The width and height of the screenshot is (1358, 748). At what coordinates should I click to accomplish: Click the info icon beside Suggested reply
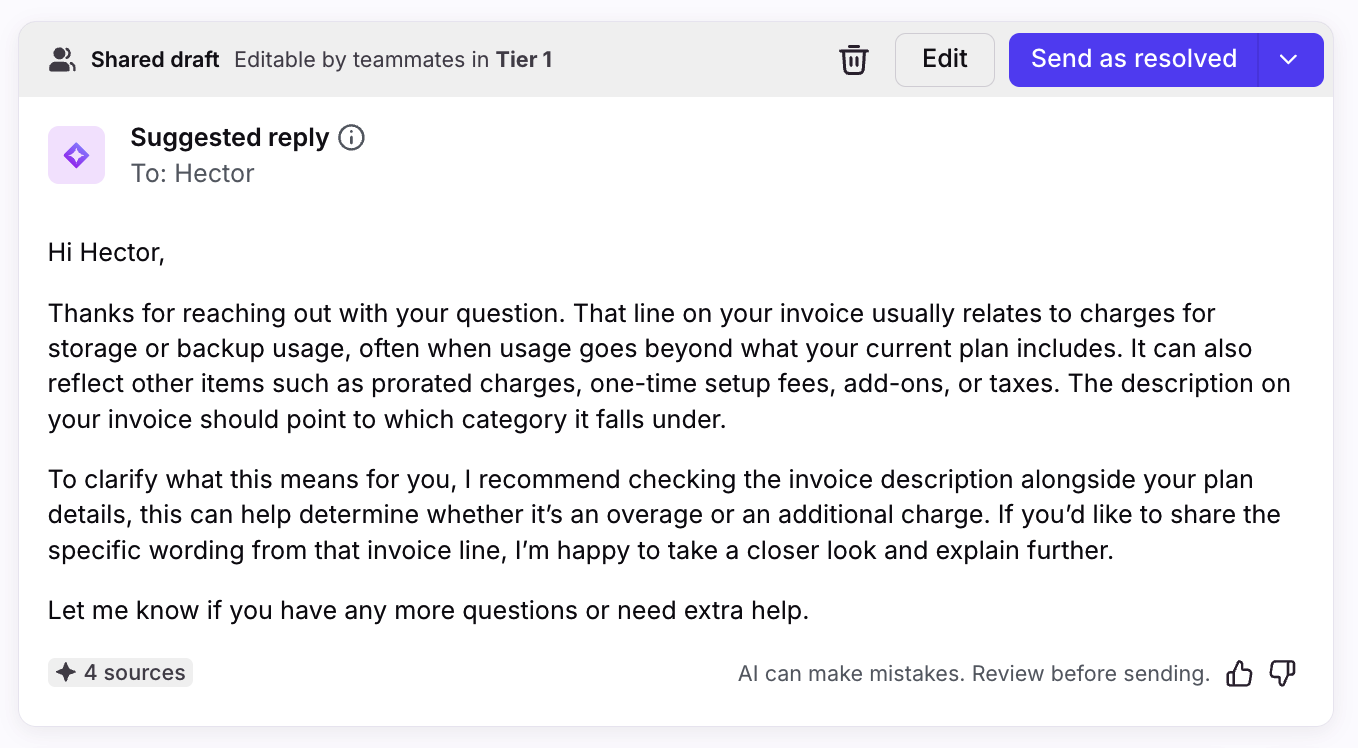352,138
